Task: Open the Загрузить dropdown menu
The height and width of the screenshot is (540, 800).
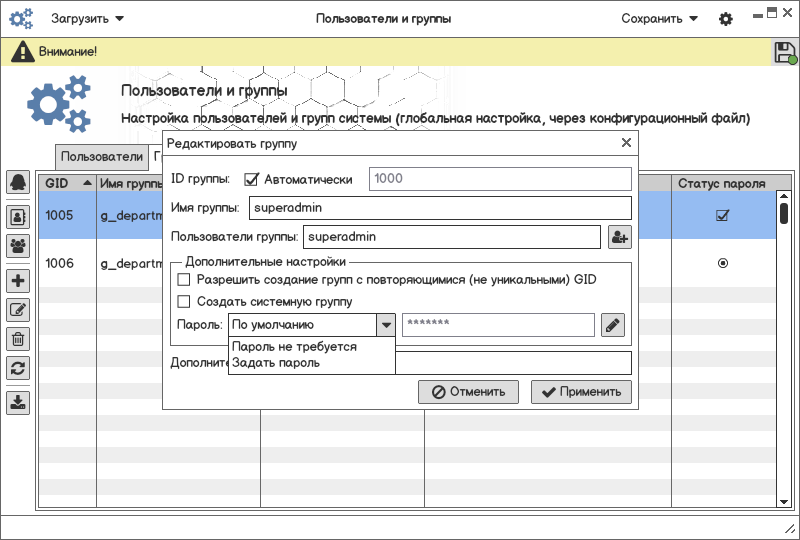Action: tap(87, 19)
